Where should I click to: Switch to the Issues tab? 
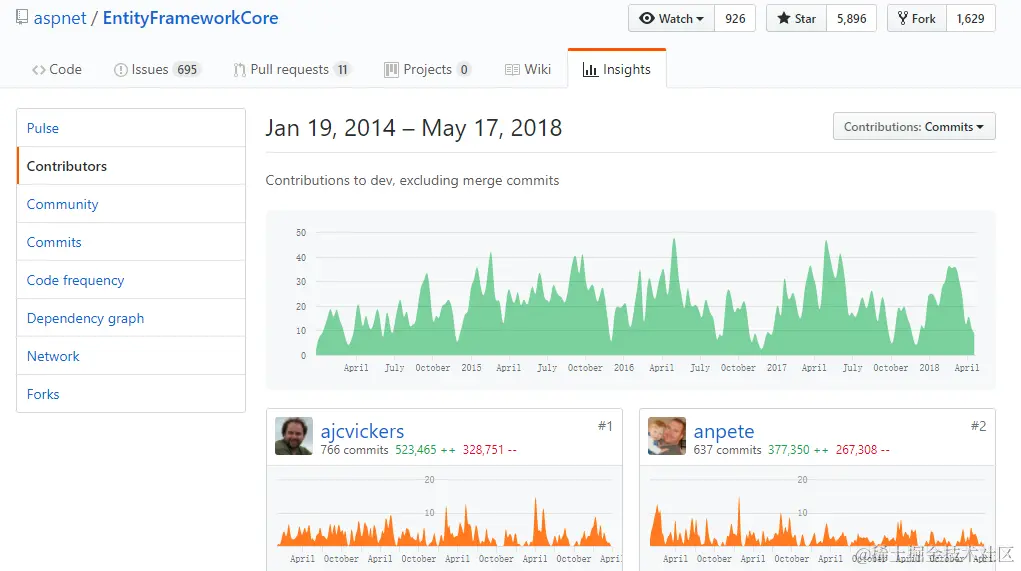(x=156, y=69)
